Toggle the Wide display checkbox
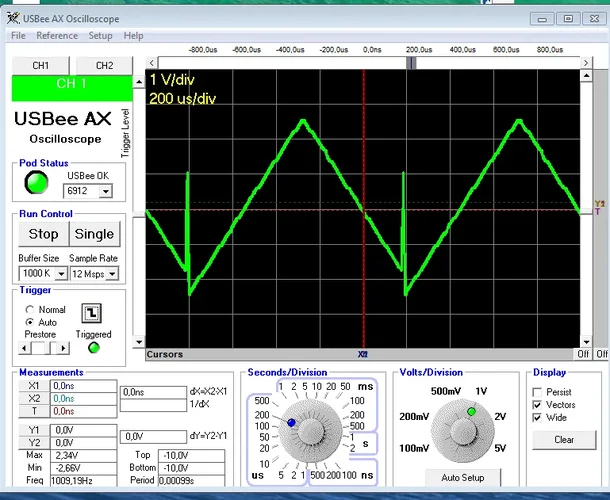The image size is (610, 500). point(538,418)
